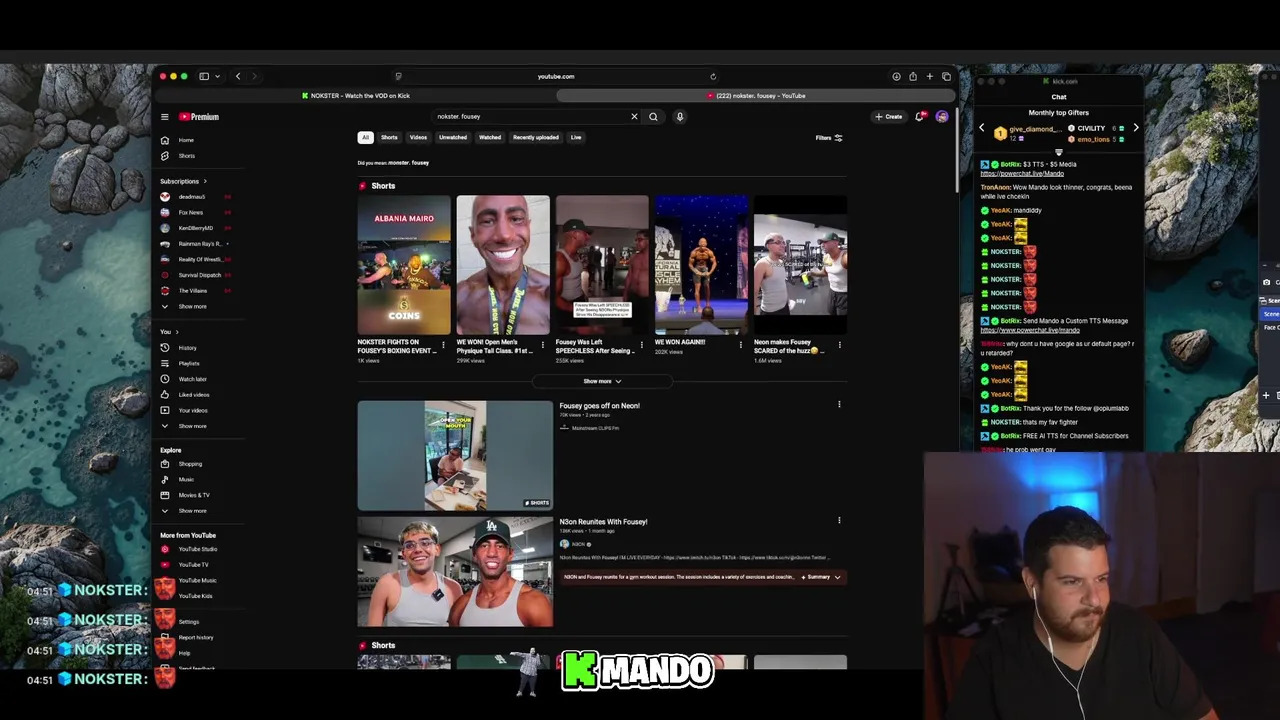Start voice search with the microphone icon
Viewport: 1280px width, 720px height.
679,117
